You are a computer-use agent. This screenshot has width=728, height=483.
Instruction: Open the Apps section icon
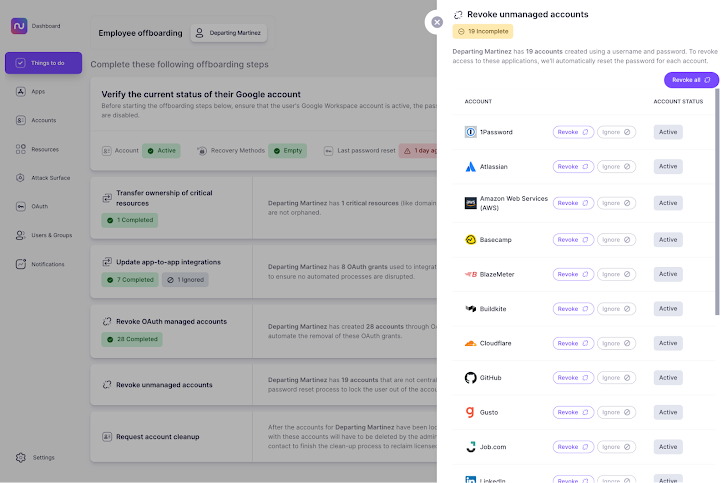[22, 91]
